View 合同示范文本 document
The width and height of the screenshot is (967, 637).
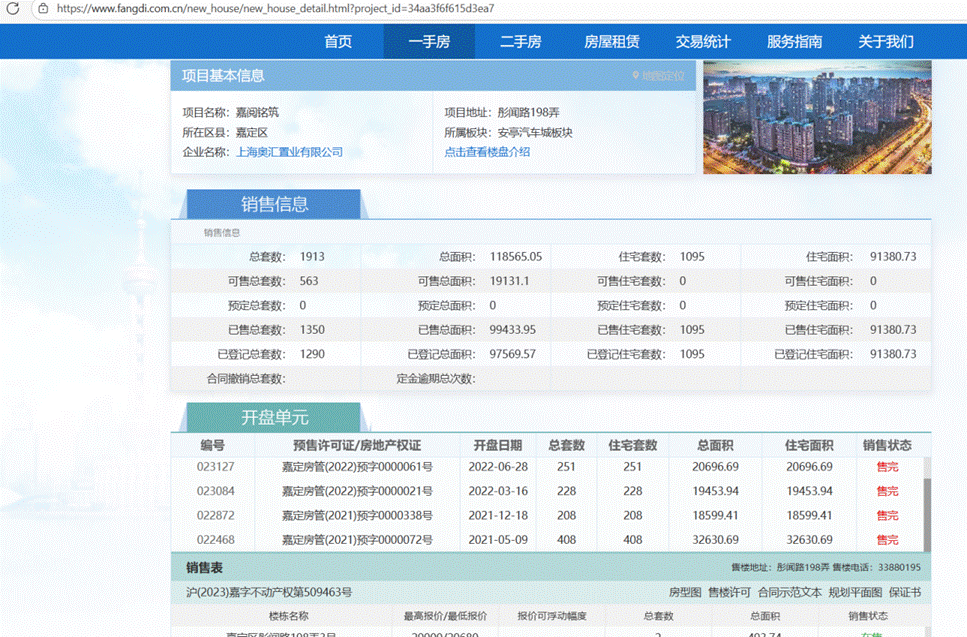790,592
